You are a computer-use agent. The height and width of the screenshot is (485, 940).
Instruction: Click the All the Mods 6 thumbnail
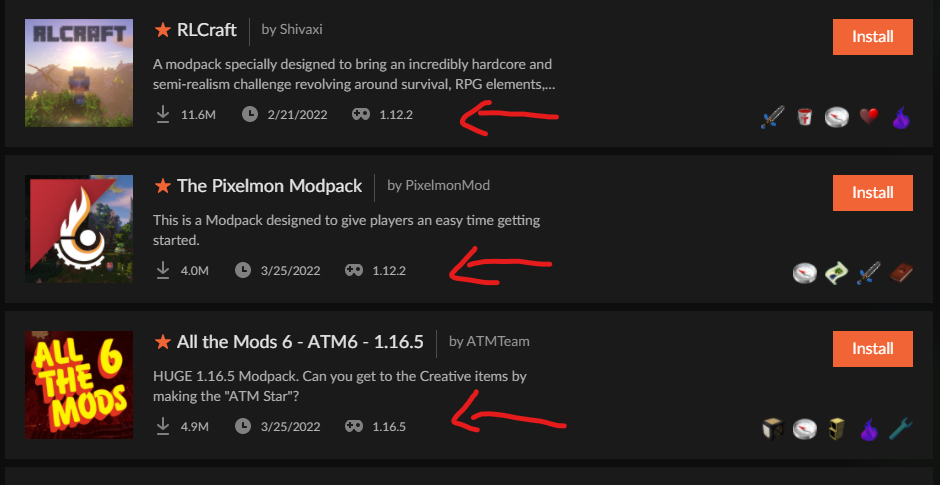click(x=79, y=385)
